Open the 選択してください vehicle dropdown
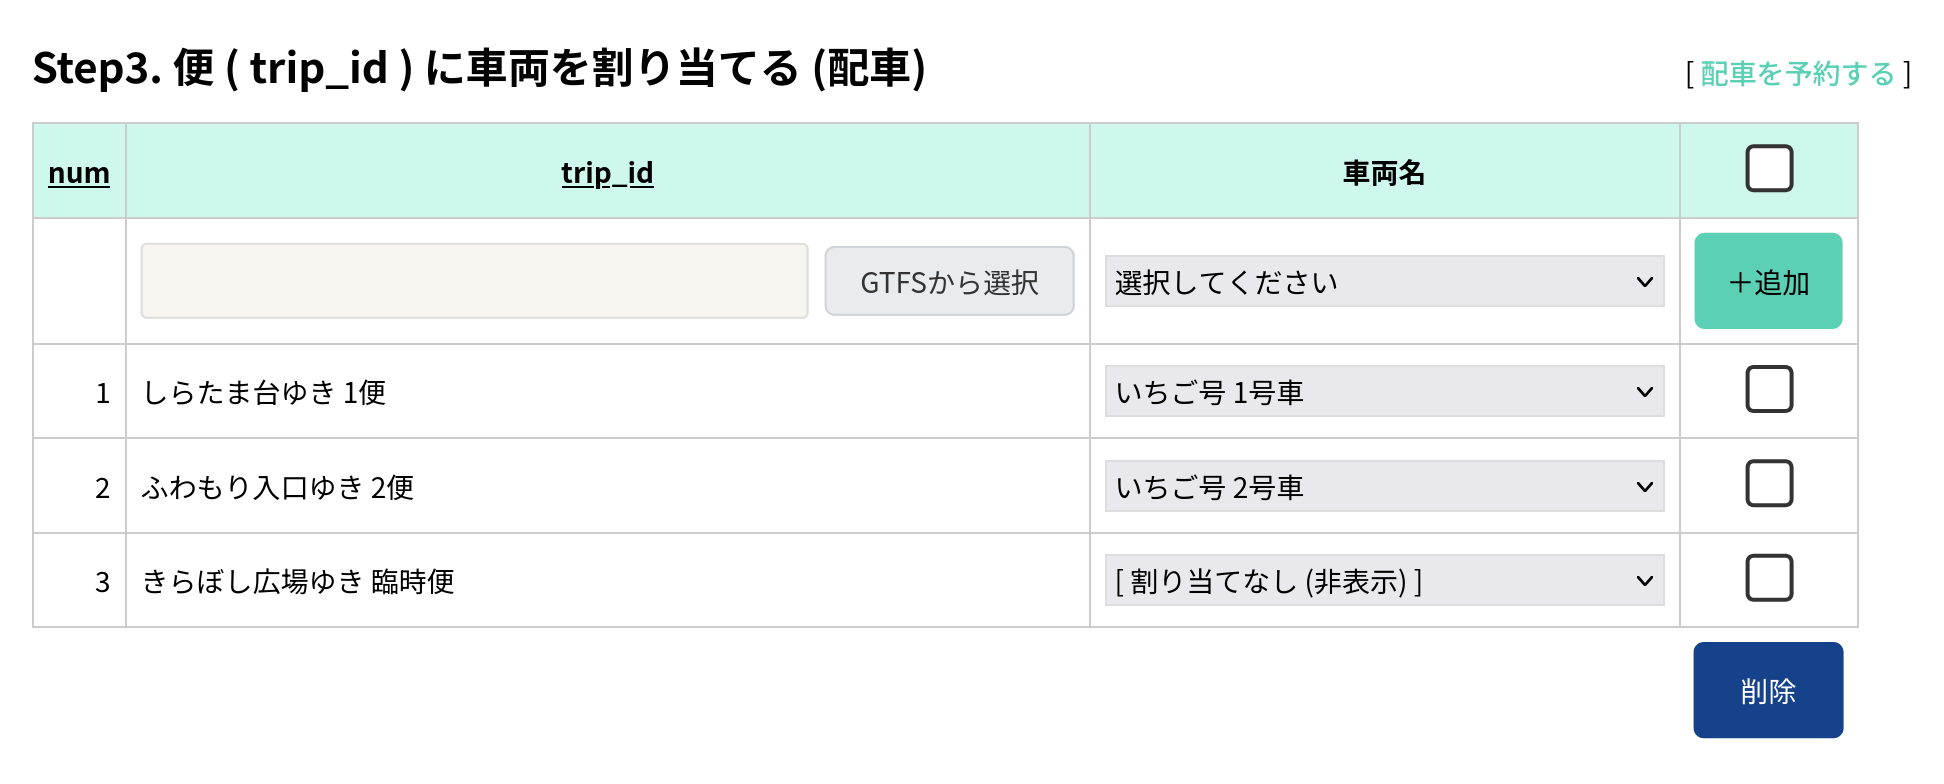This screenshot has width=1944, height=784. click(1383, 281)
